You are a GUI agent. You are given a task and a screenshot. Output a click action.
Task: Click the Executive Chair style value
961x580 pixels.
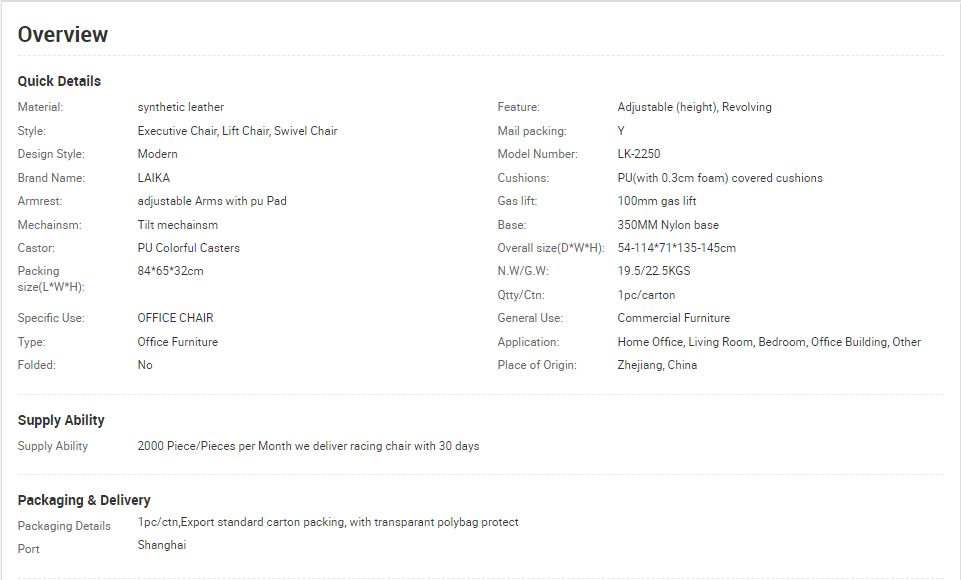(177, 131)
